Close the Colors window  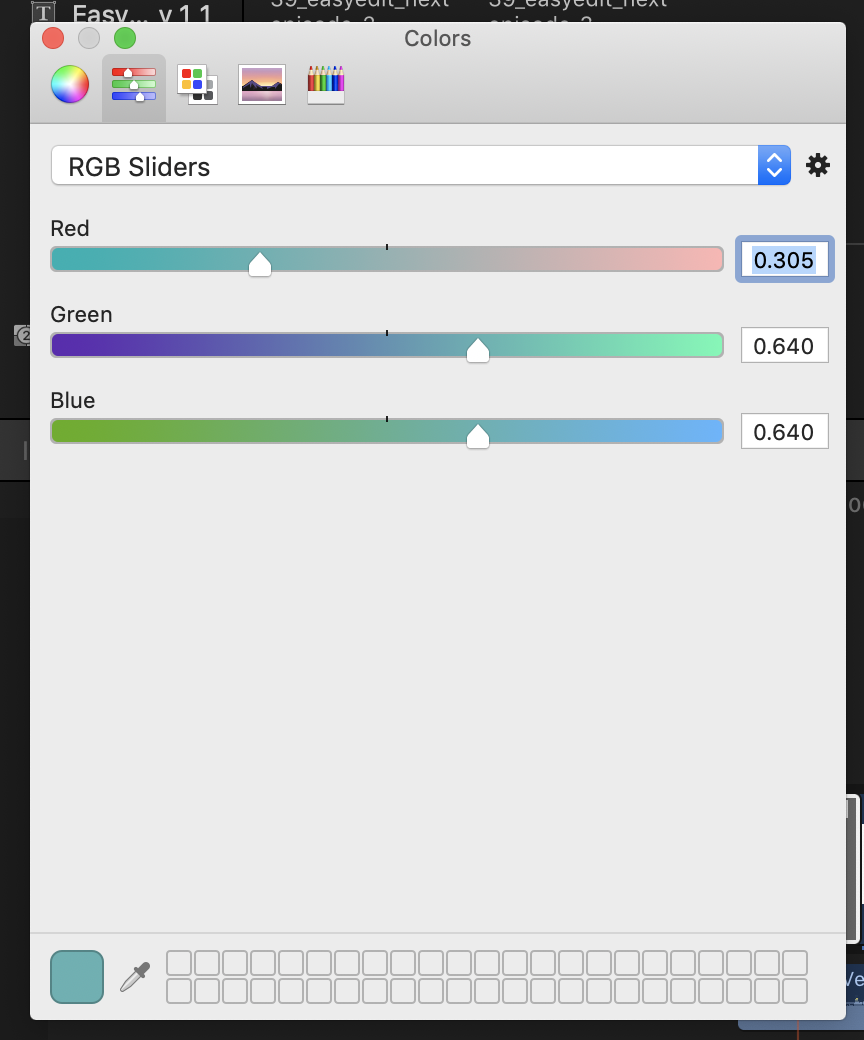click(53, 39)
